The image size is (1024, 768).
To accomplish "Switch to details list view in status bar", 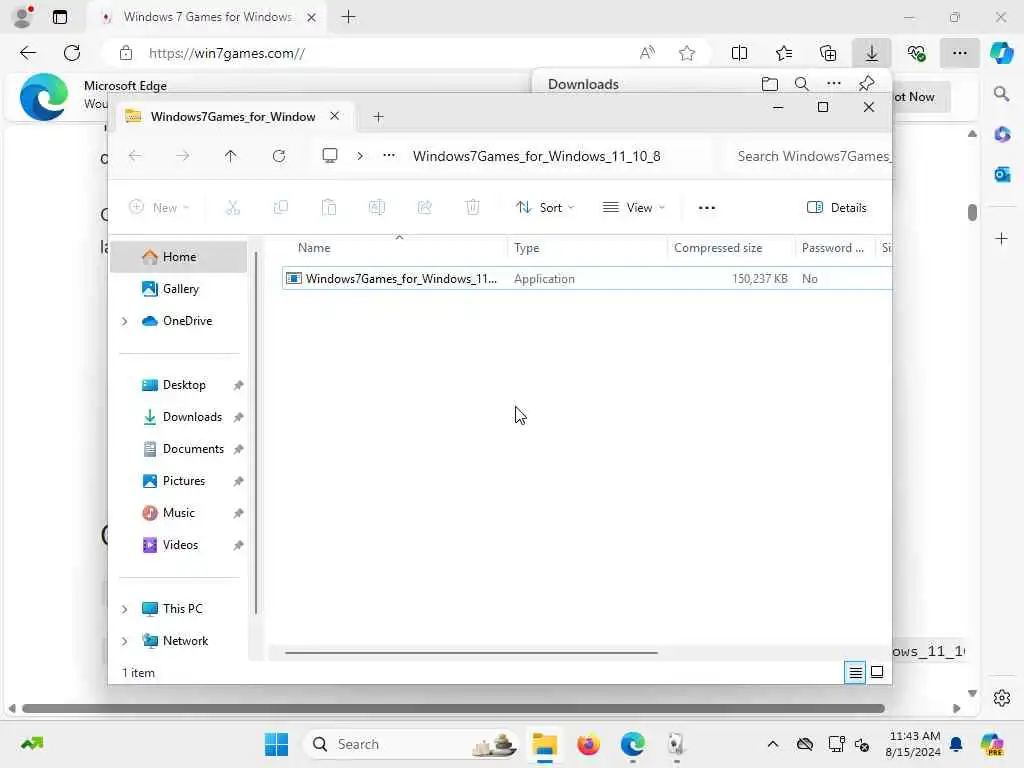I will (855, 672).
